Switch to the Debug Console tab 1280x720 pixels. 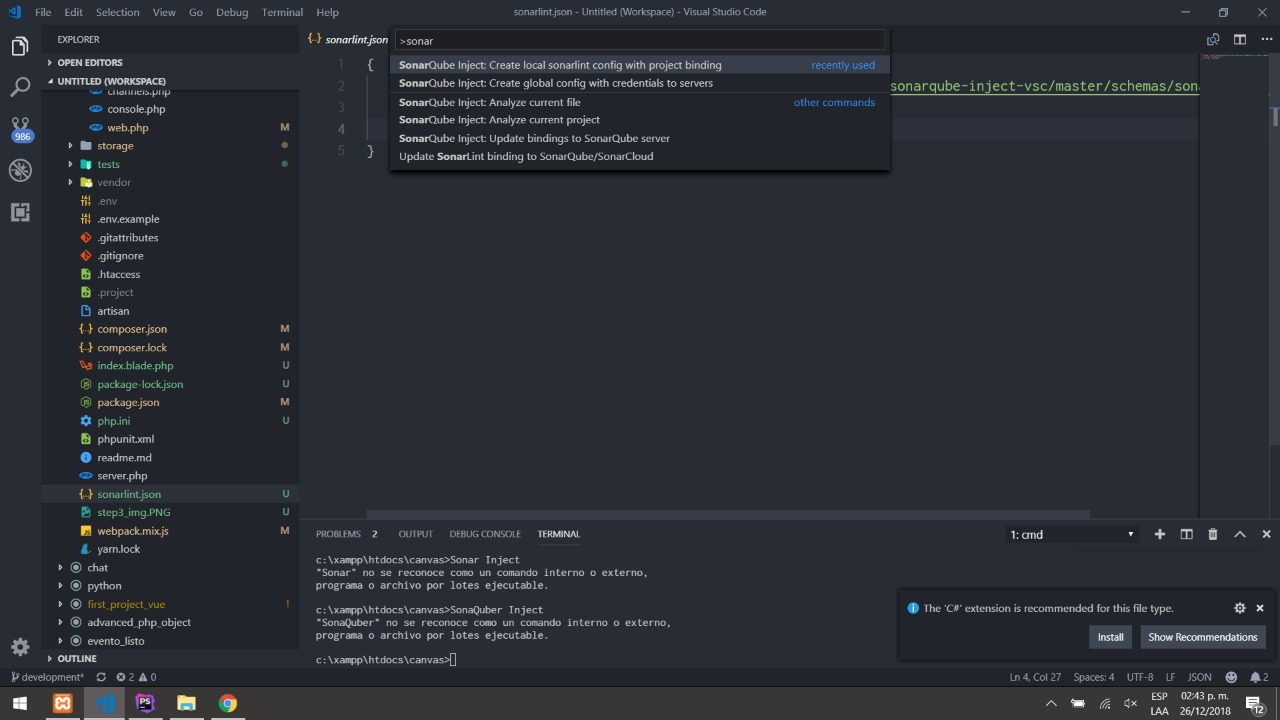click(485, 534)
